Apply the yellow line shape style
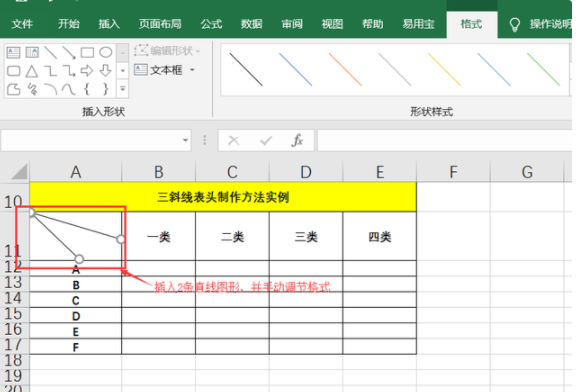Image resolution: width=579 pixels, height=392 pixels. pos(444,69)
